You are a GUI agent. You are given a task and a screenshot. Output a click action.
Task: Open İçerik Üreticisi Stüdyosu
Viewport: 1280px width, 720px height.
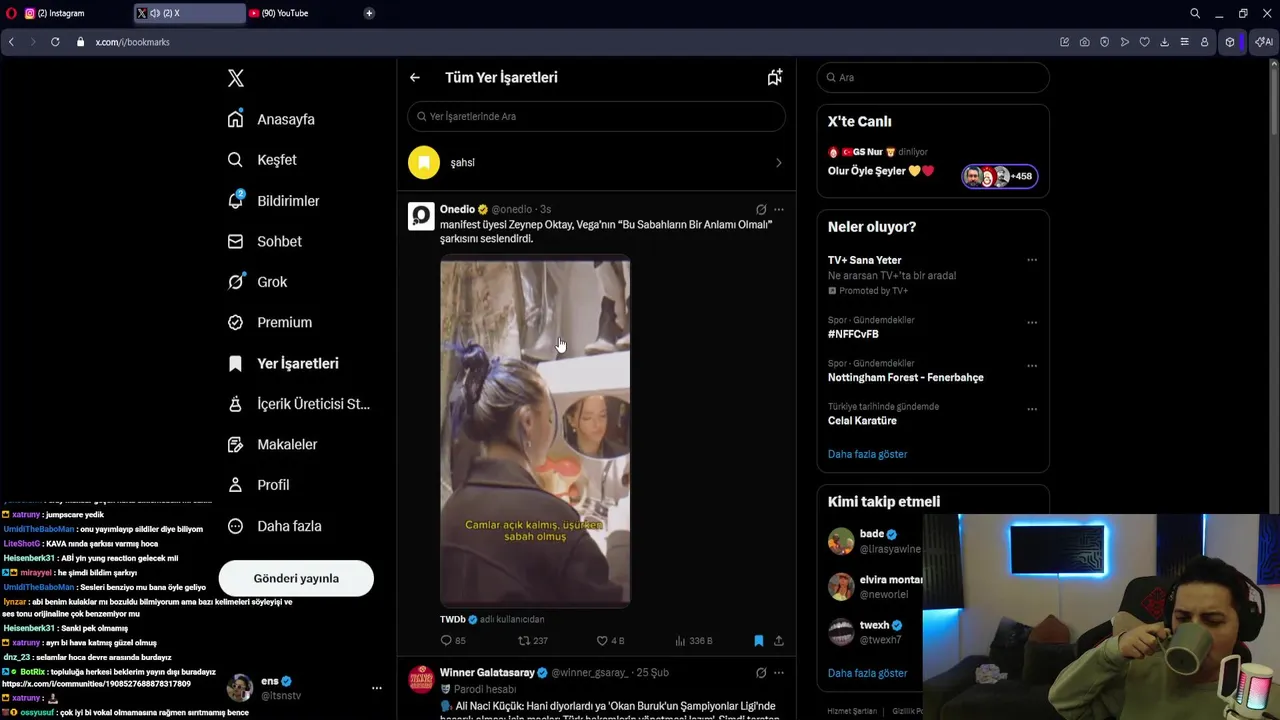[298, 404]
